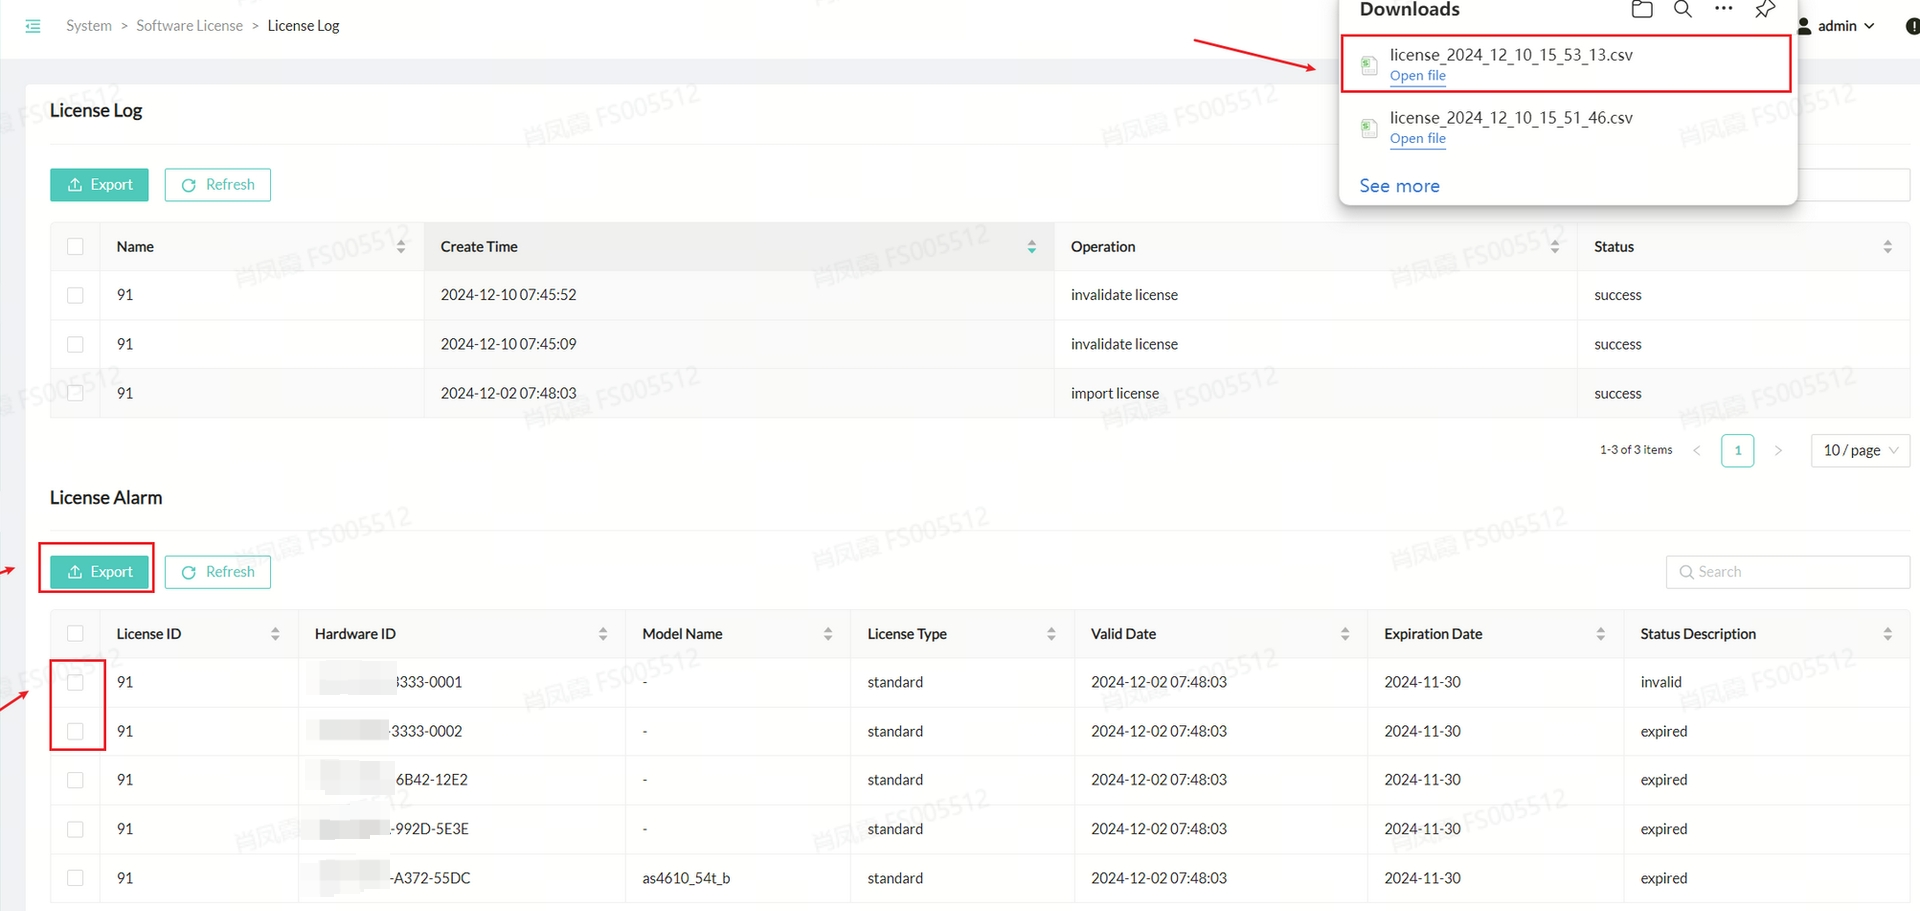Open downloads folder icon in Downloads panel

point(1642,10)
